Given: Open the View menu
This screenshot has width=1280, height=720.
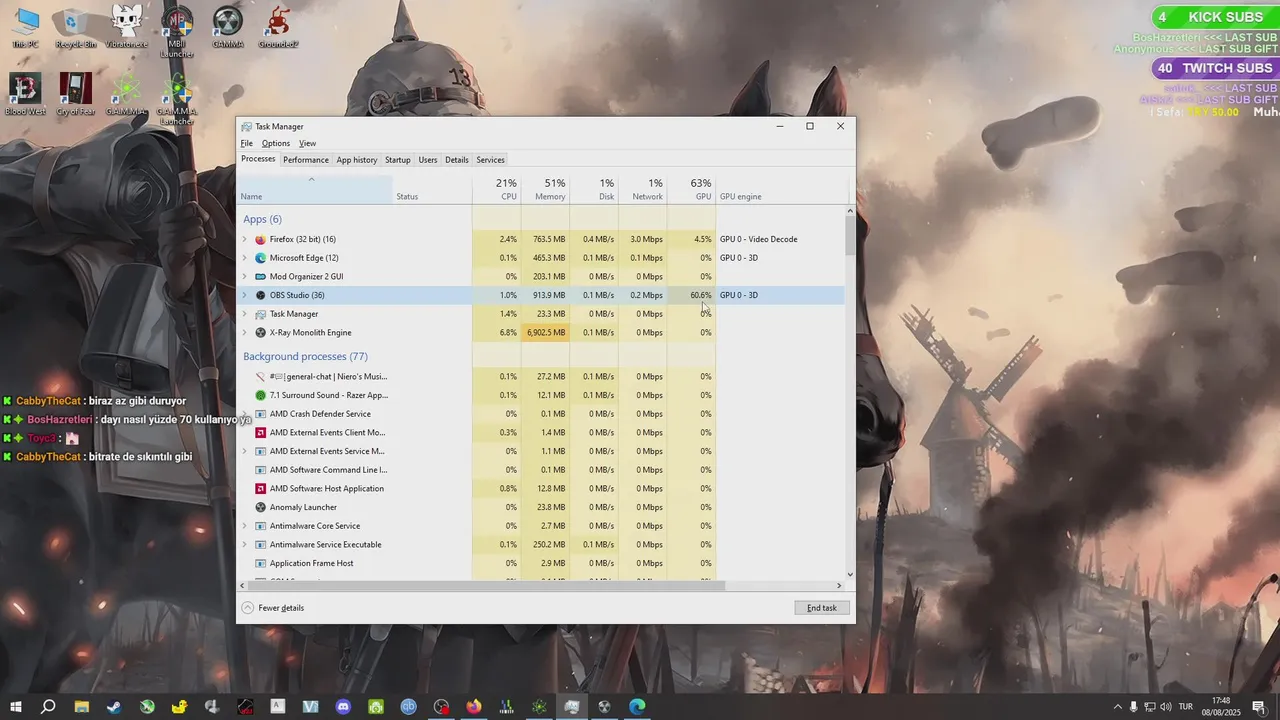Looking at the screenshot, I should (x=307, y=143).
